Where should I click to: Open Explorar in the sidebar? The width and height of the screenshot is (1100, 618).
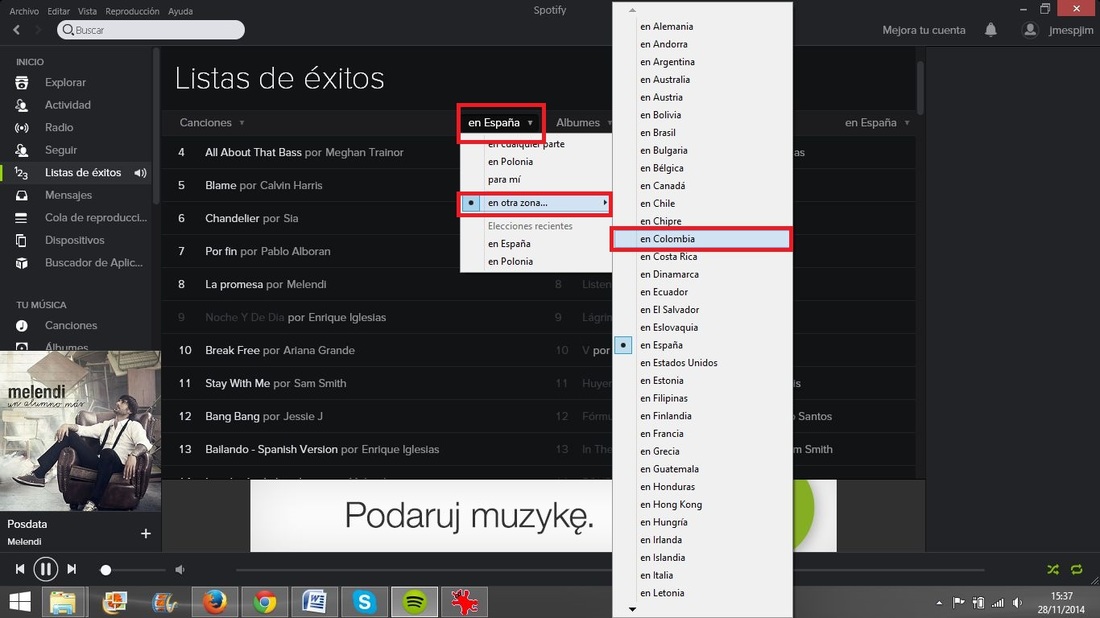[65, 82]
